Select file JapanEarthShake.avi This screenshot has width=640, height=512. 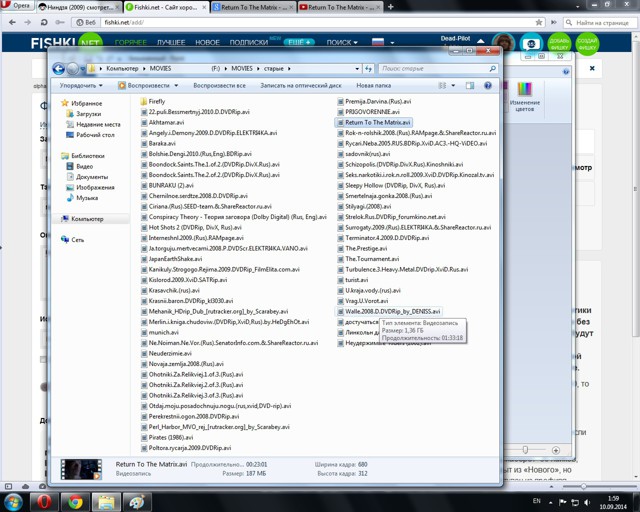[171, 259]
